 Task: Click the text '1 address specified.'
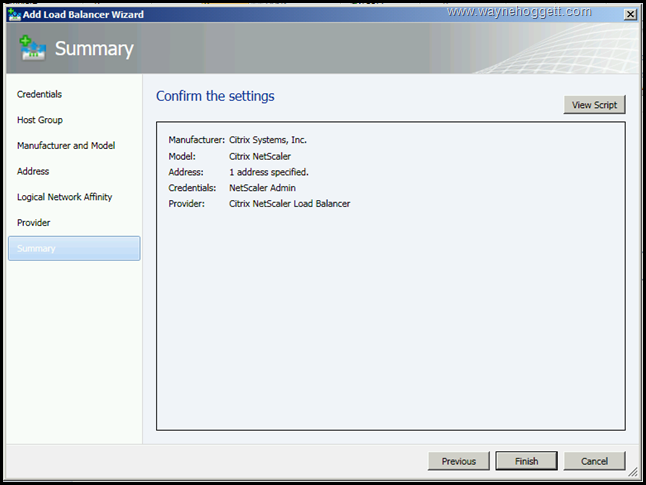(x=269, y=172)
